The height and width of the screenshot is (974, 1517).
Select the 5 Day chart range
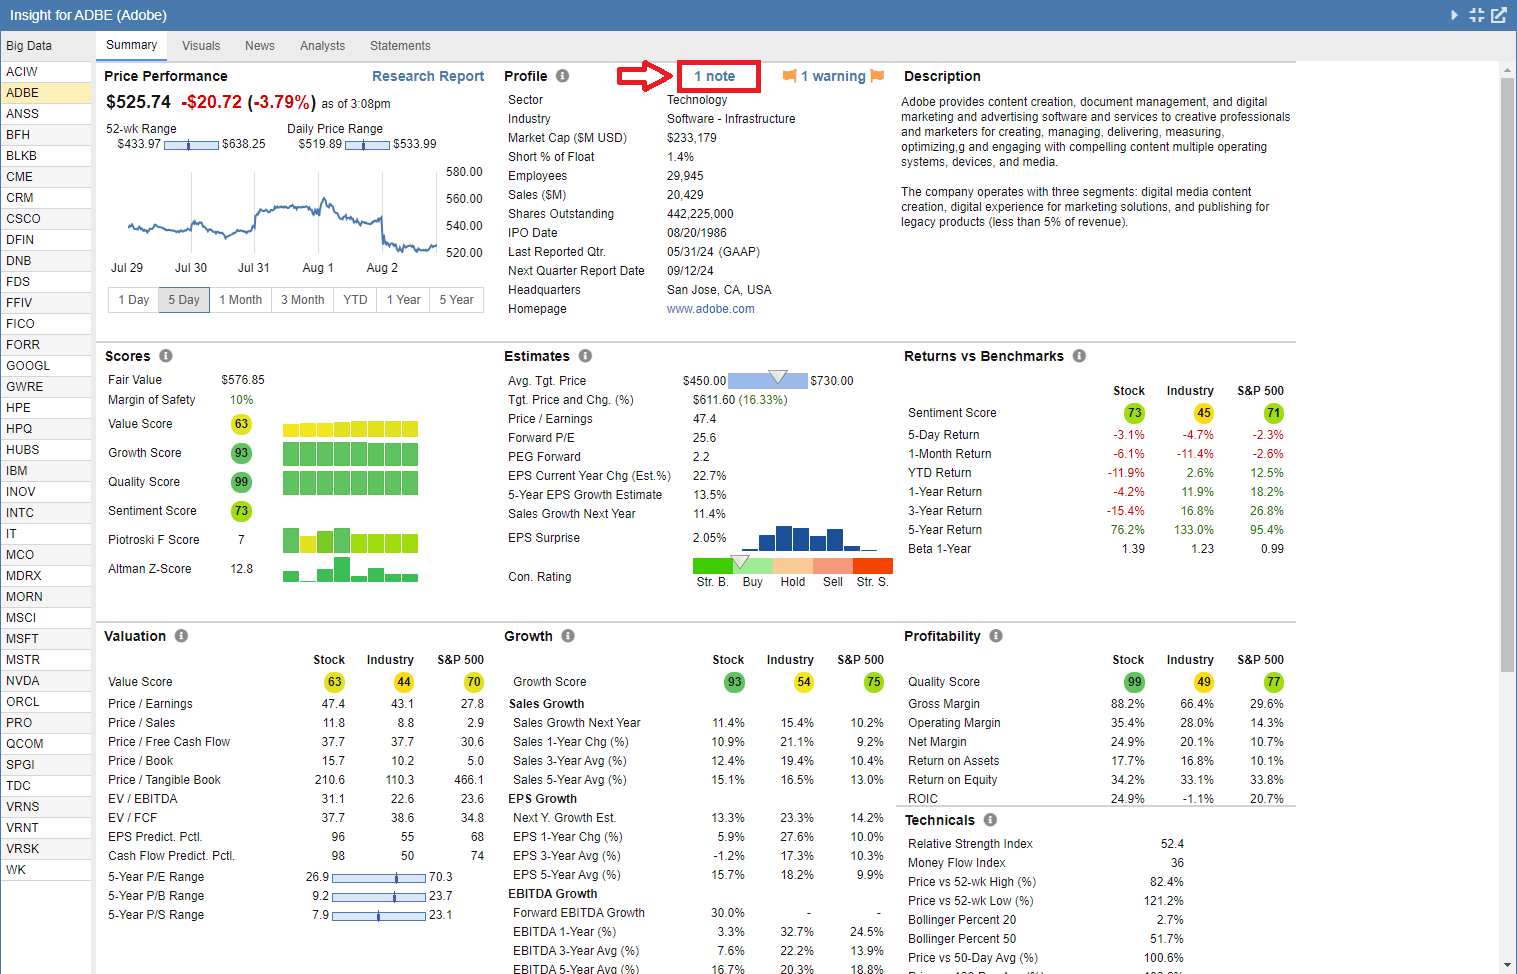click(x=184, y=300)
